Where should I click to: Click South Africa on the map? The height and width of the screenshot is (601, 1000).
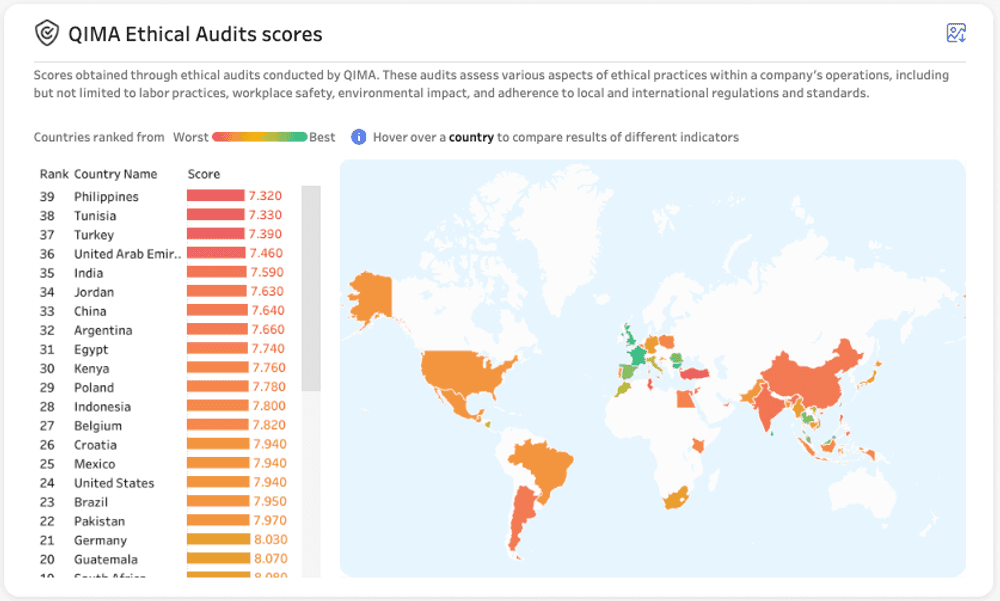coord(675,498)
